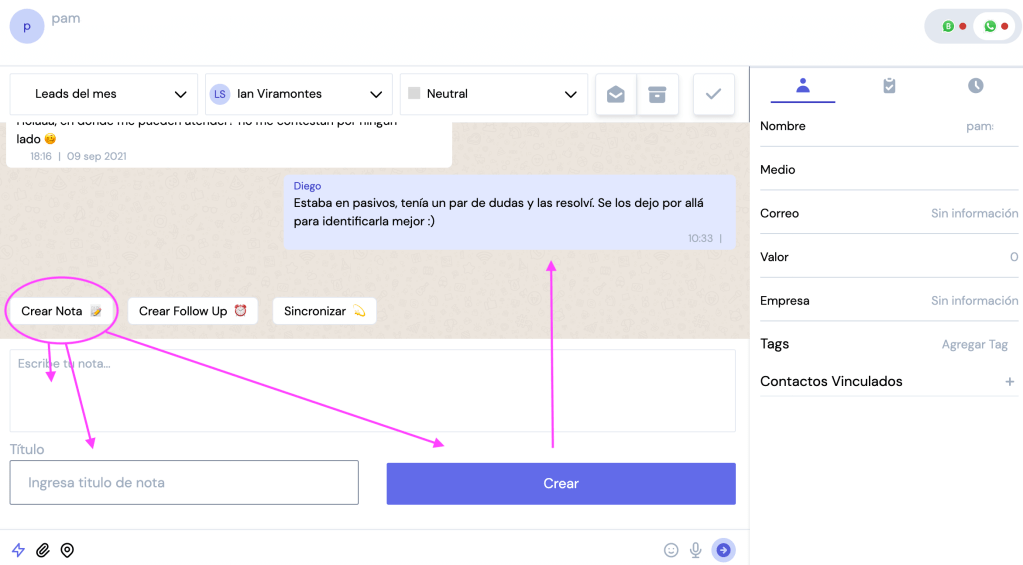
Task: Click the archive box icon
Action: (x=657, y=95)
